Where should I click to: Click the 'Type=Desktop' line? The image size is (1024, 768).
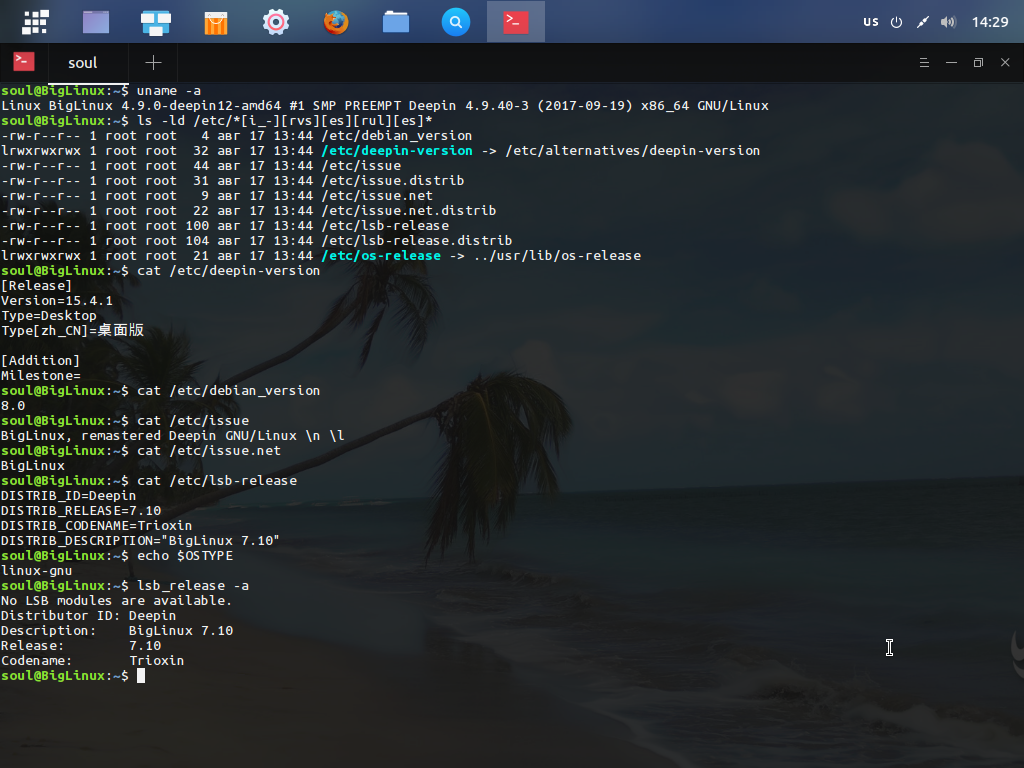coord(49,316)
